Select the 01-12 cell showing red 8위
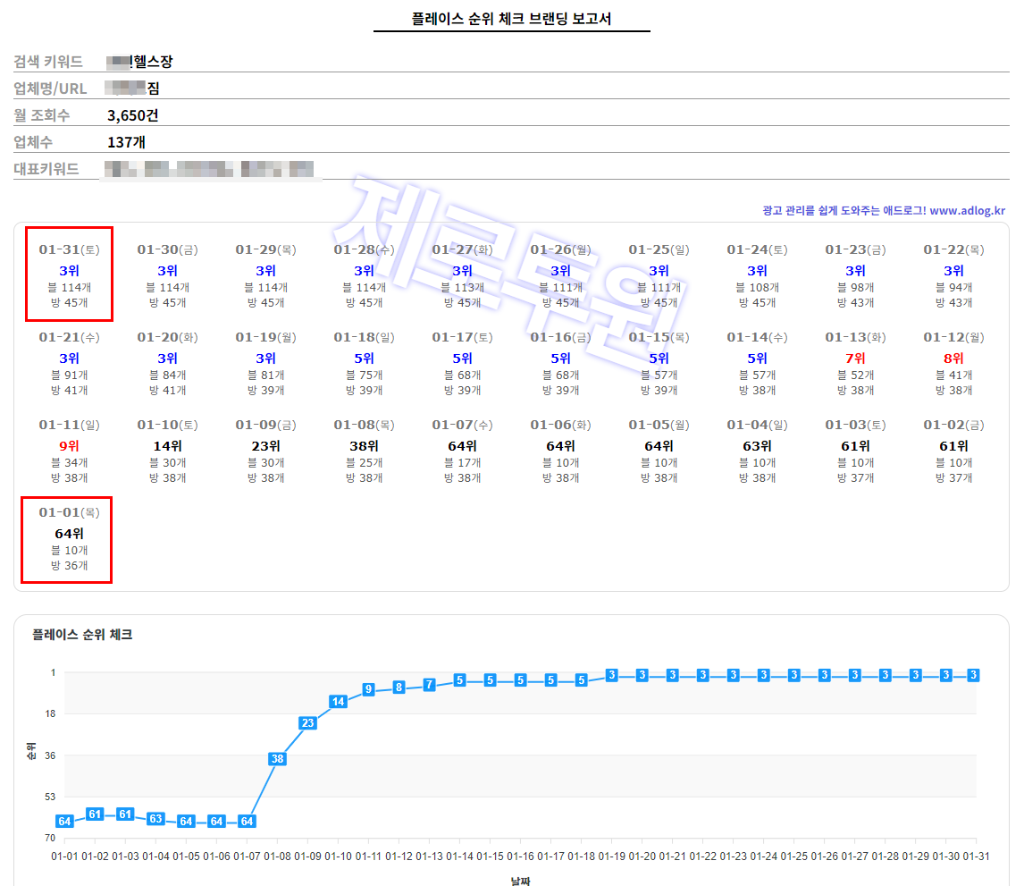The image size is (1024, 886). tap(954, 356)
